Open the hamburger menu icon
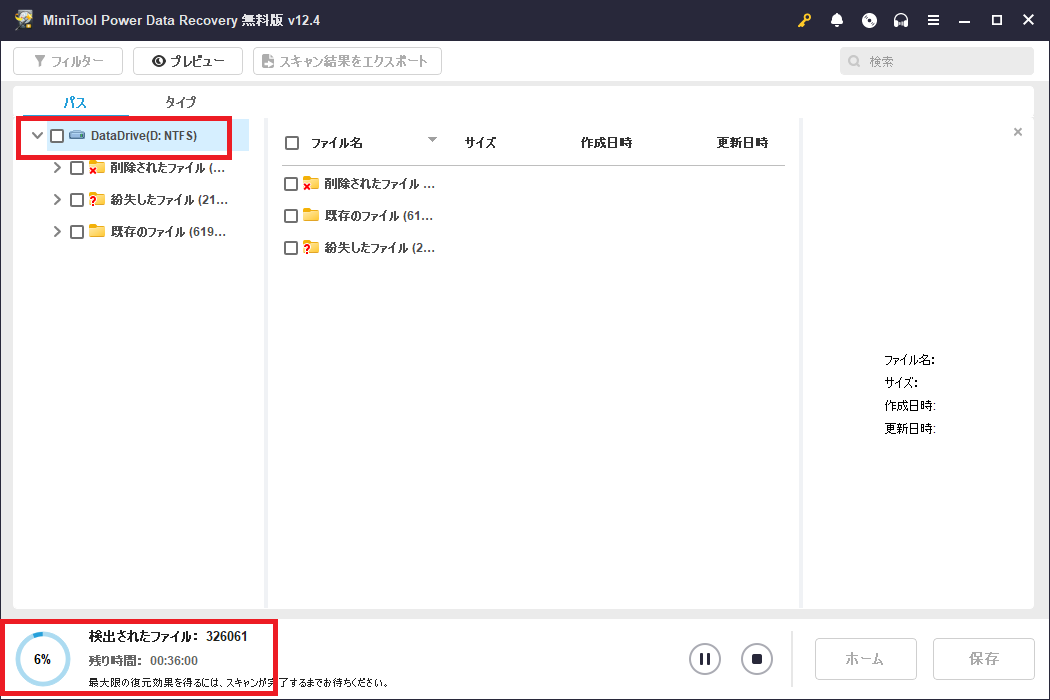This screenshot has height=700, width=1050. point(933,20)
